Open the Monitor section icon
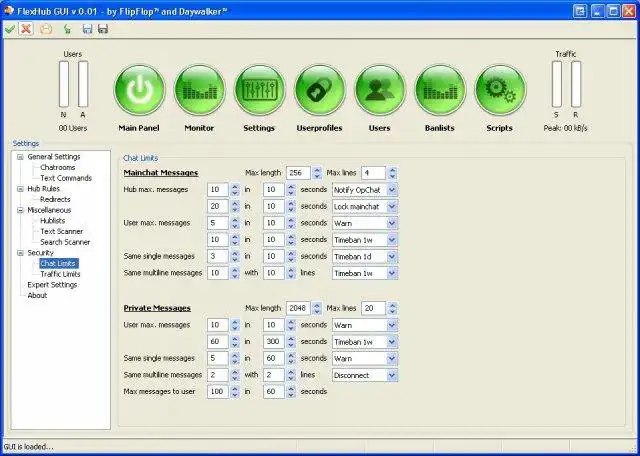 [x=200, y=90]
